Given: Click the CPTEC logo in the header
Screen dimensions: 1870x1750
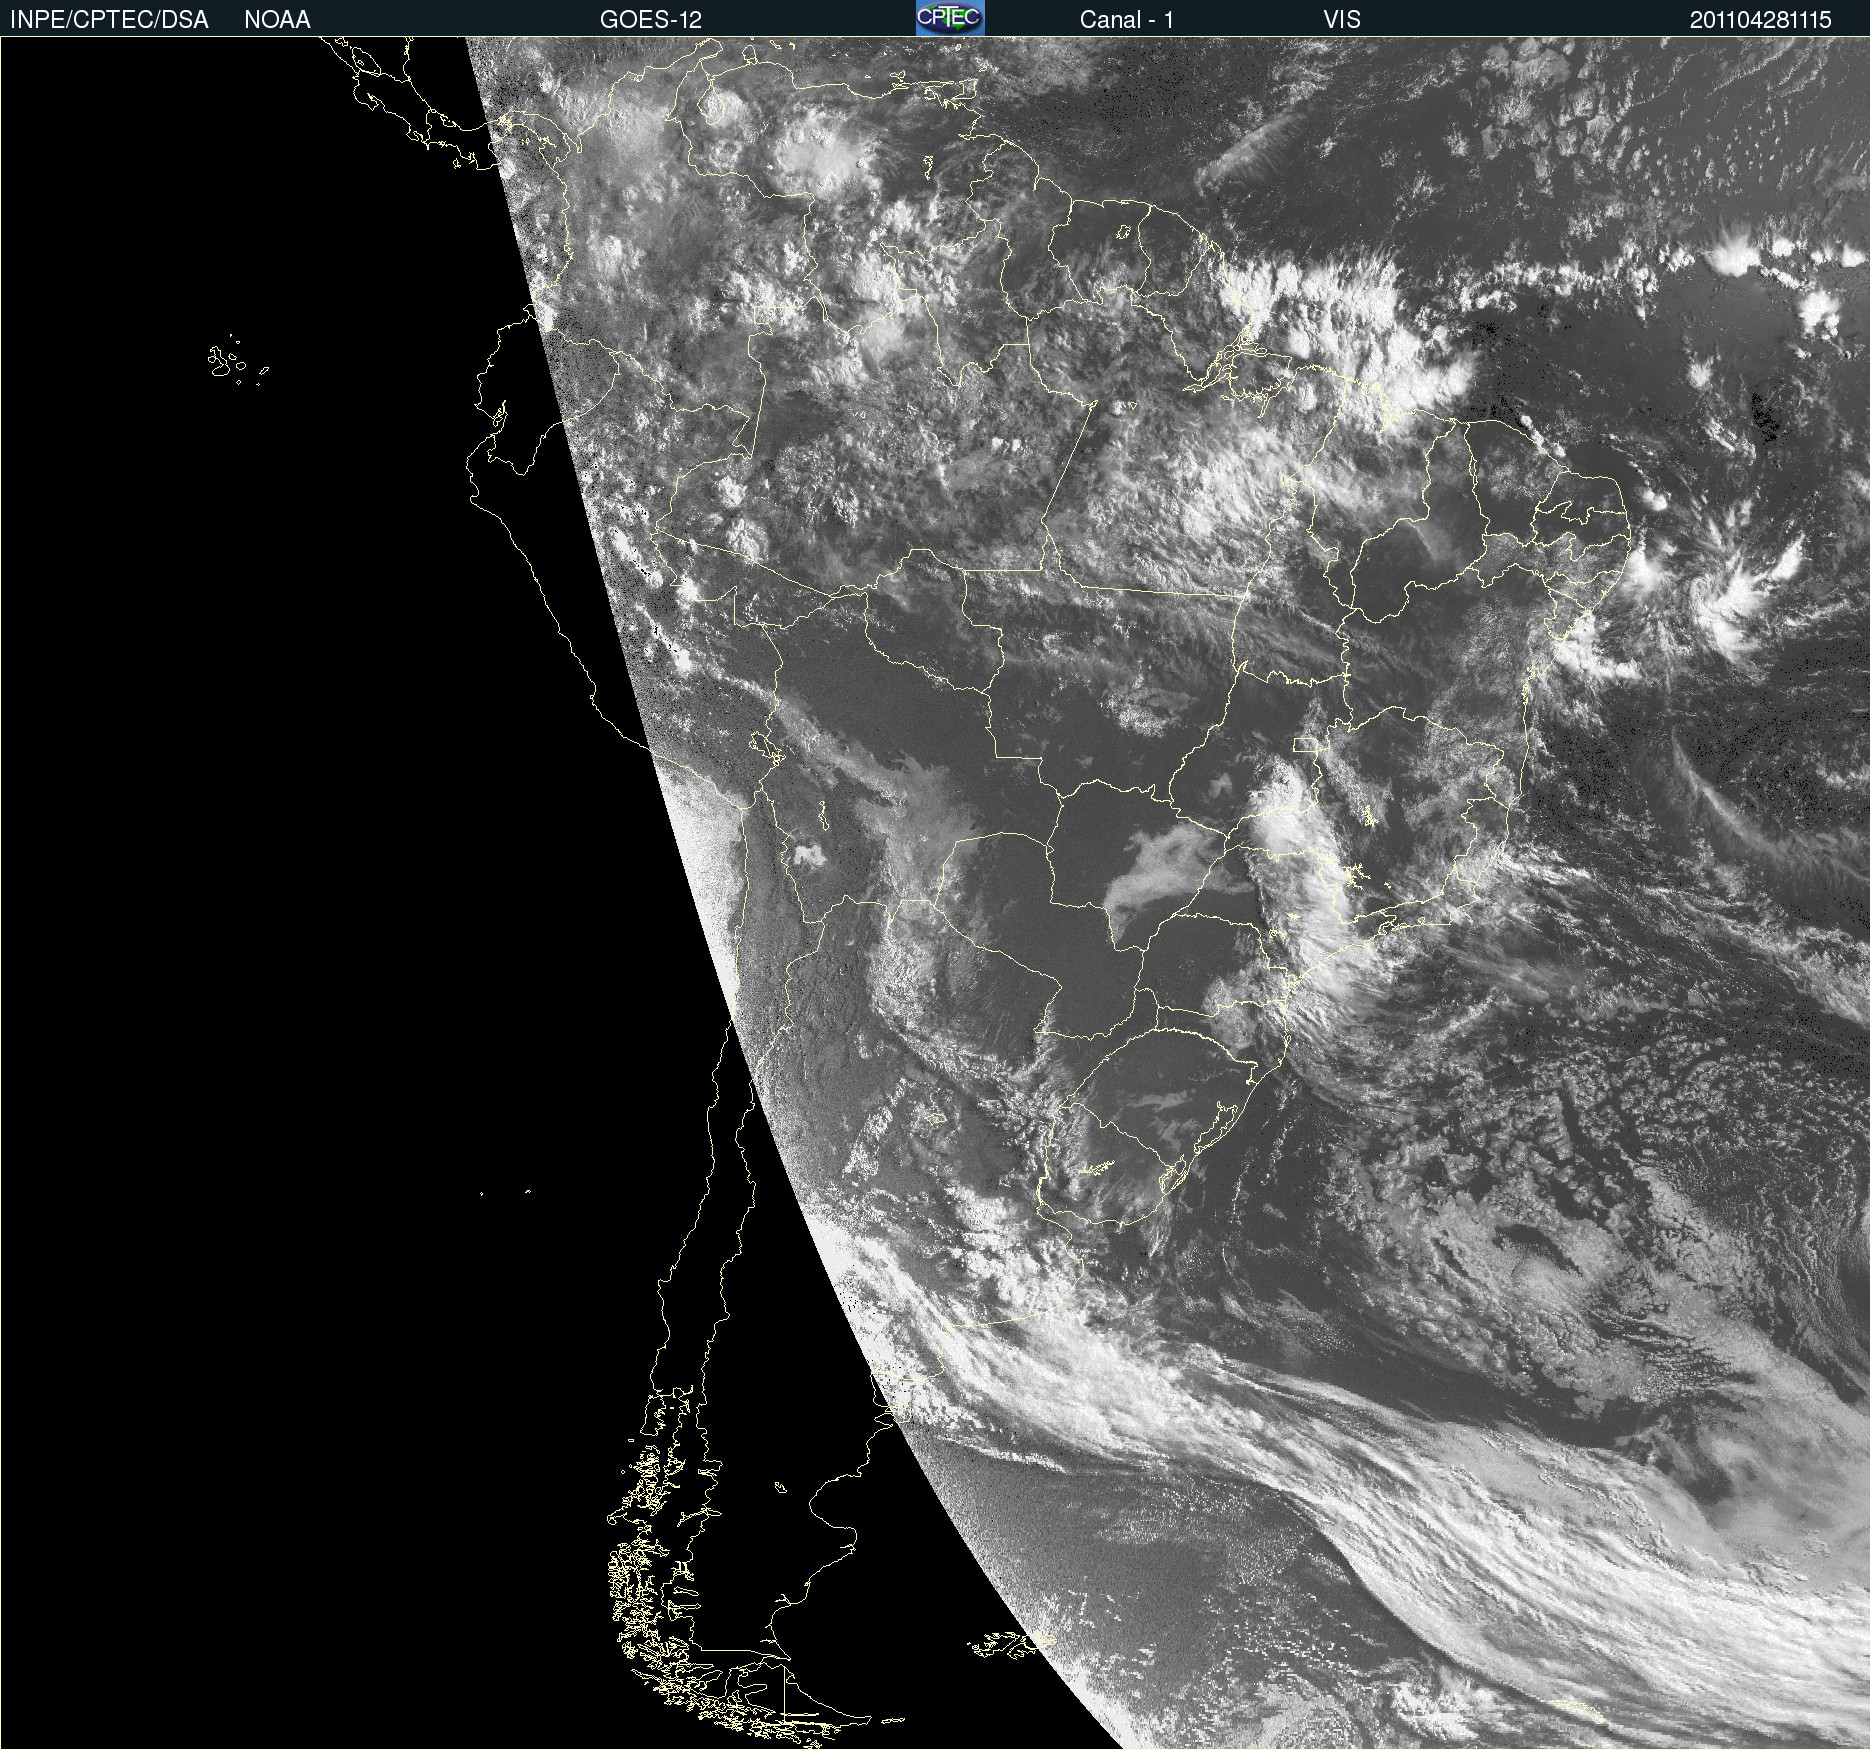Looking at the screenshot, I should (x=950, y=18).
